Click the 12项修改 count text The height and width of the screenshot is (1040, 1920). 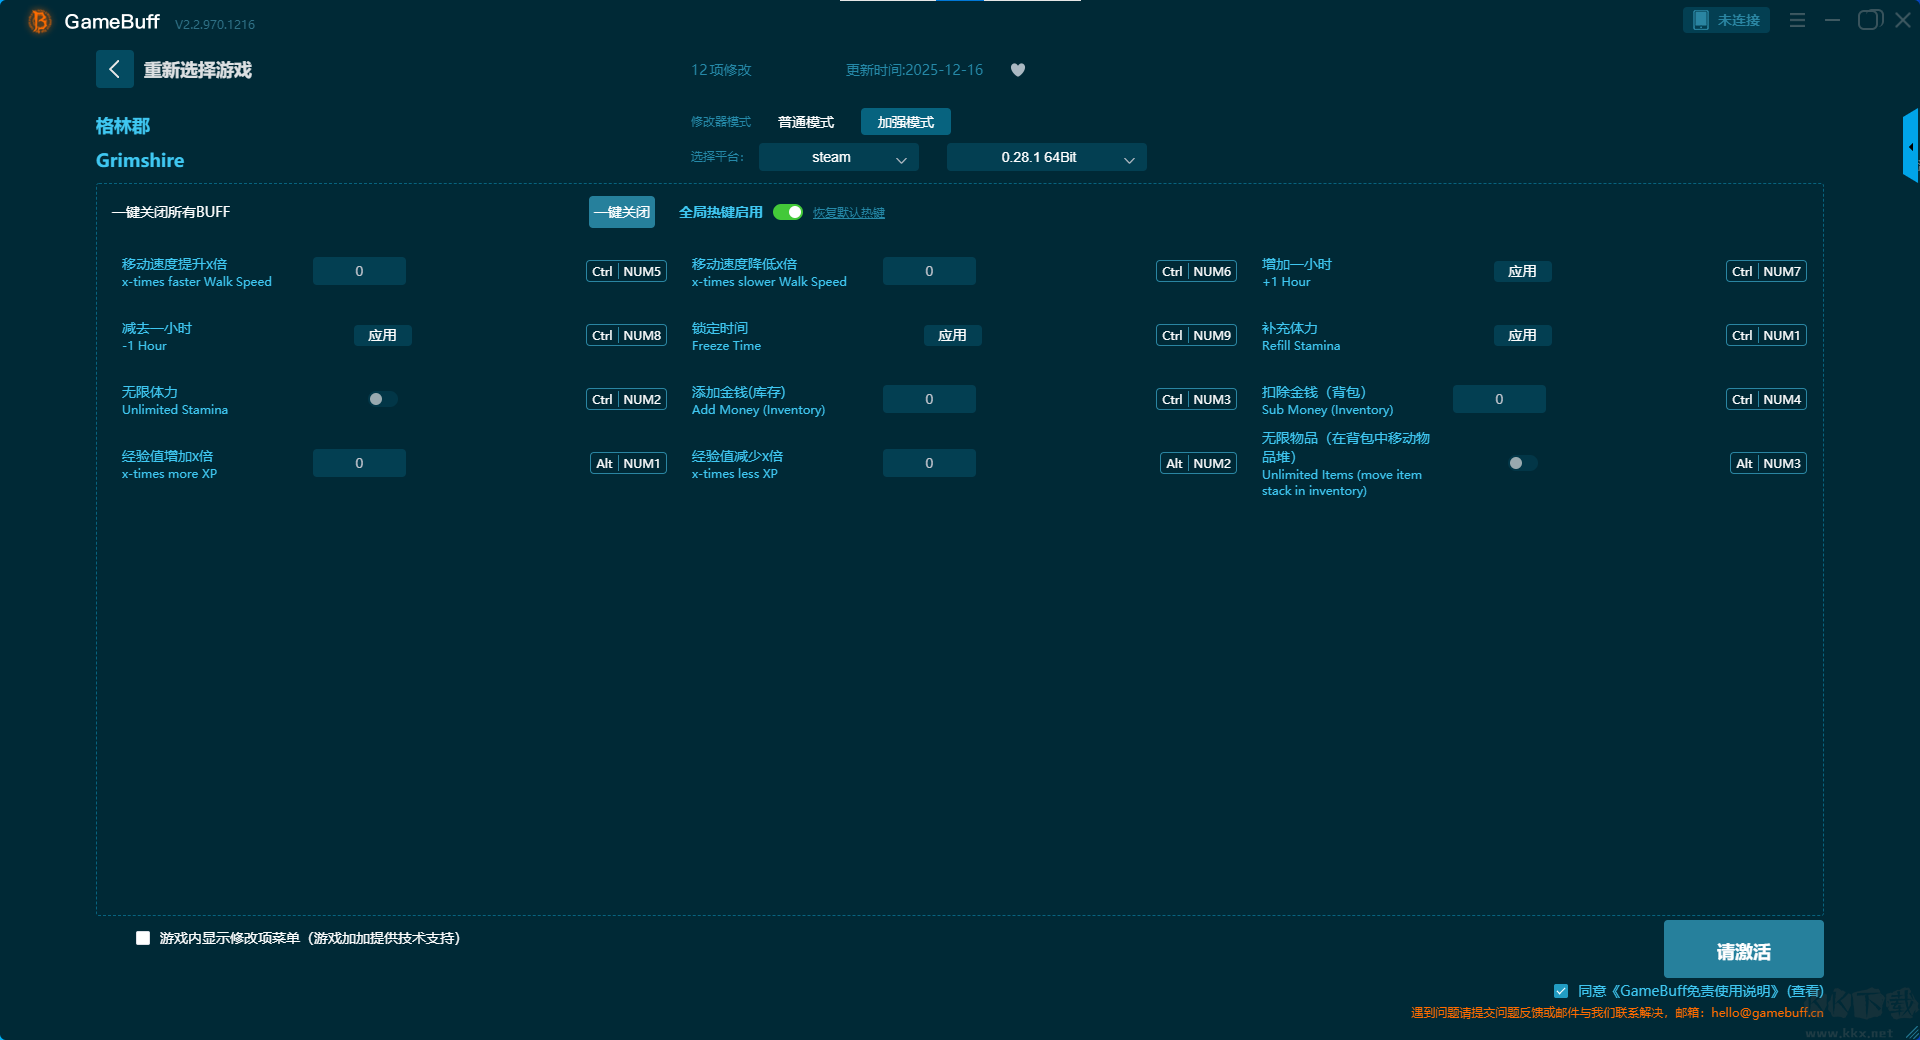[721, 70]
